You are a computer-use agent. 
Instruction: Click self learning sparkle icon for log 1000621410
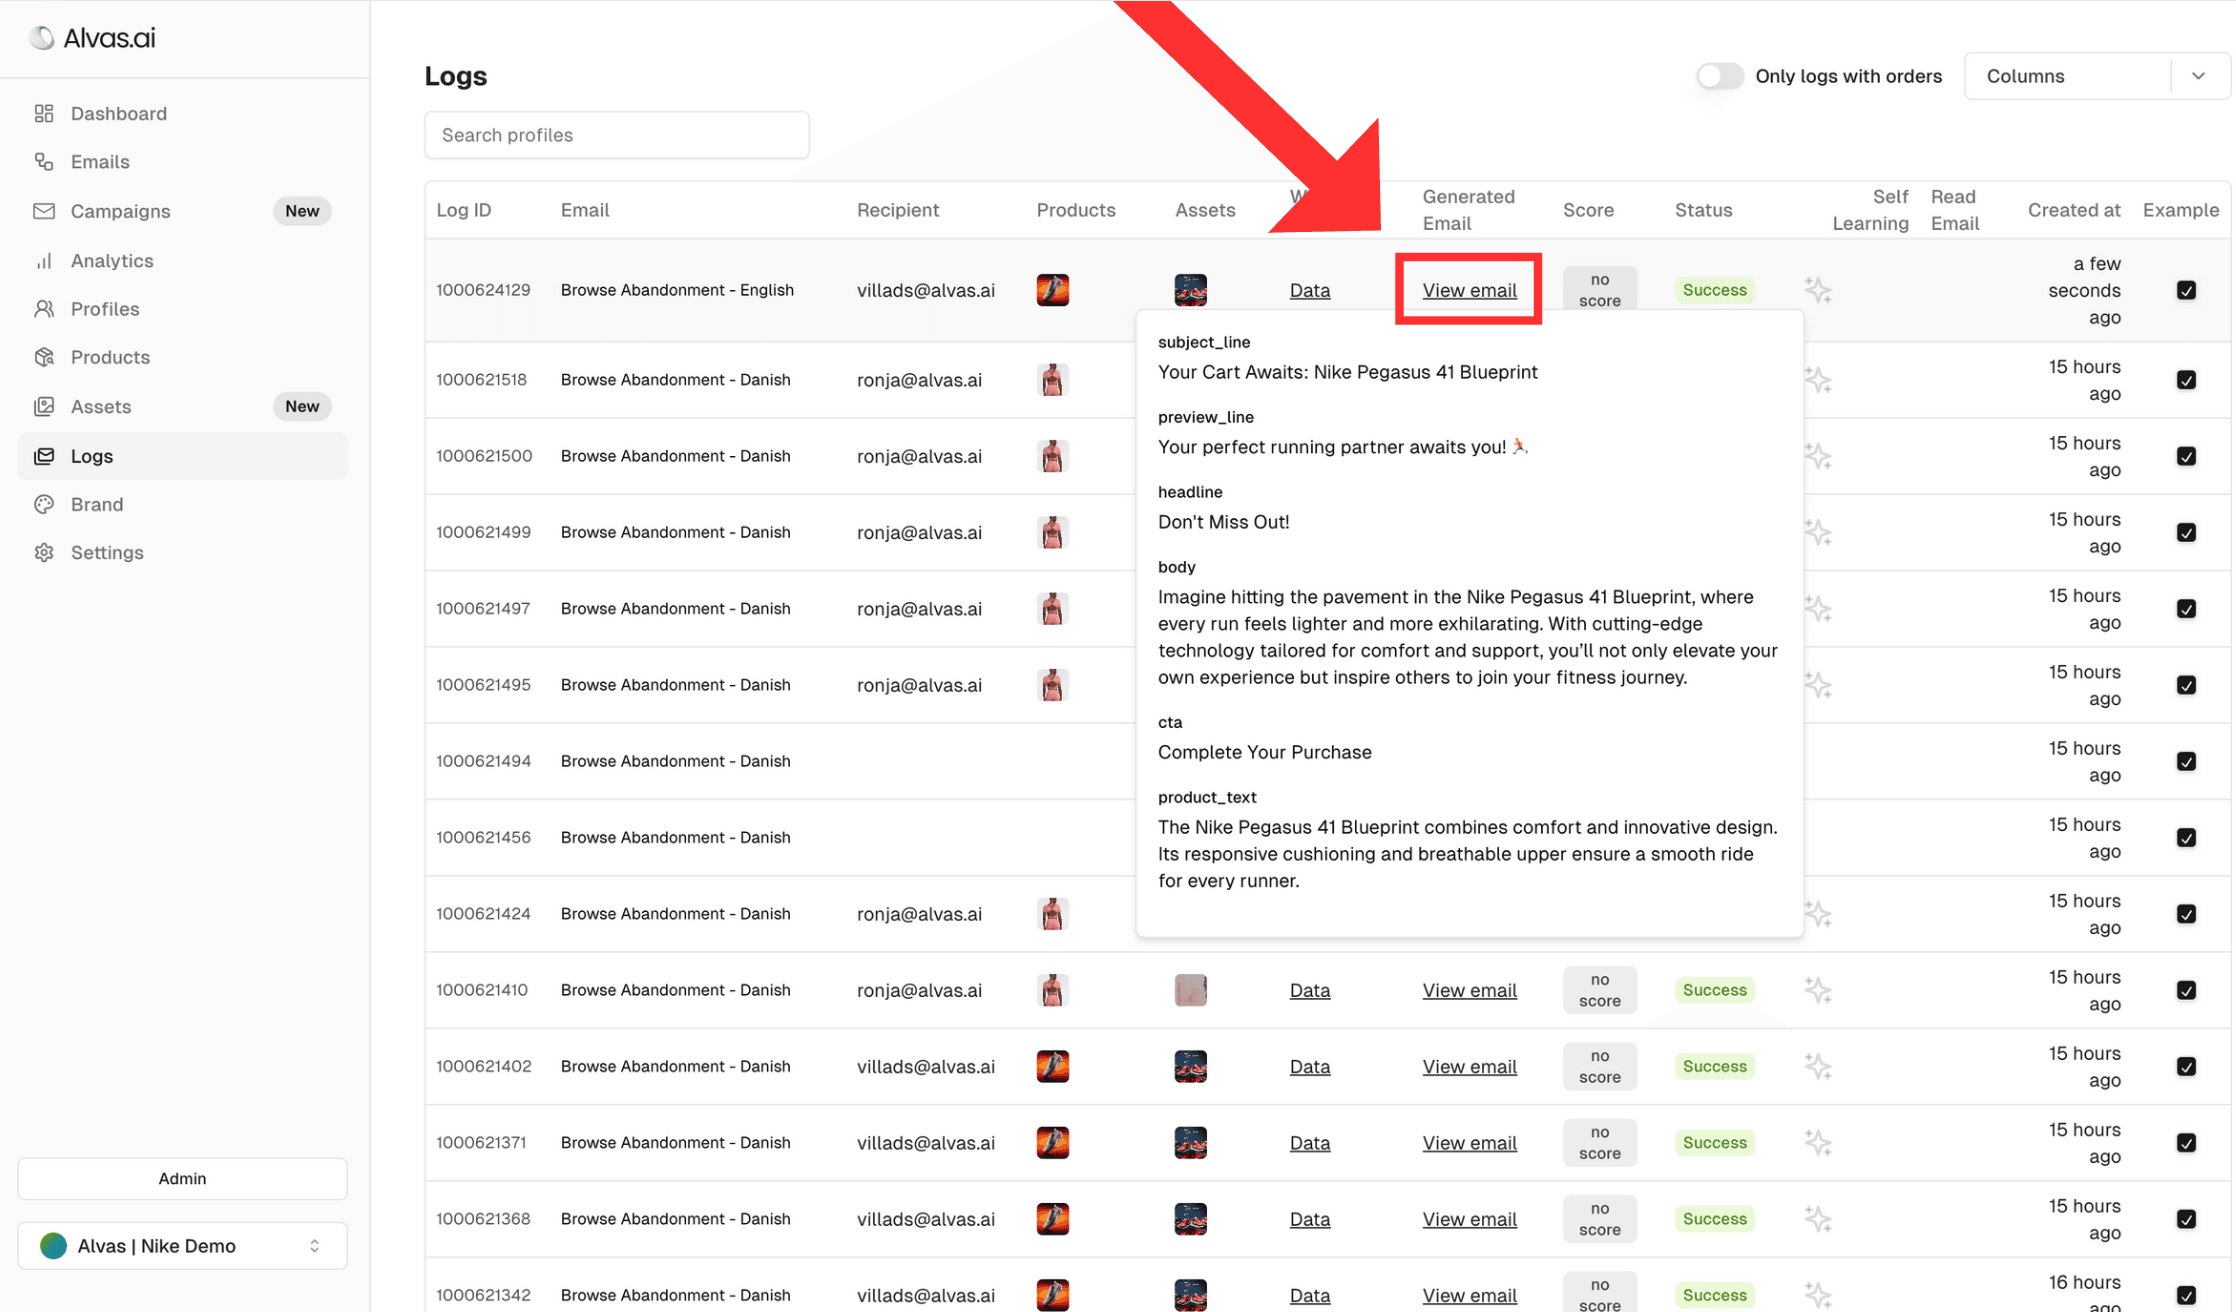[1818, 991]
